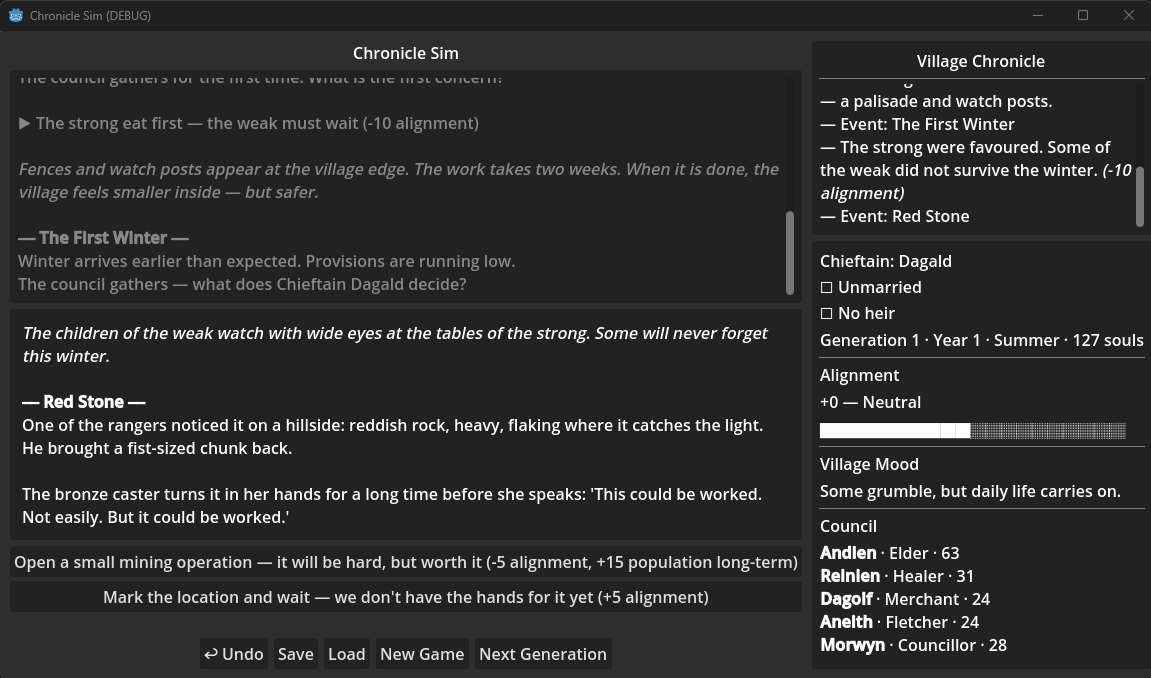
Task: Select council member Dagolf the Merchant
Action: click(x=905, y=599)
